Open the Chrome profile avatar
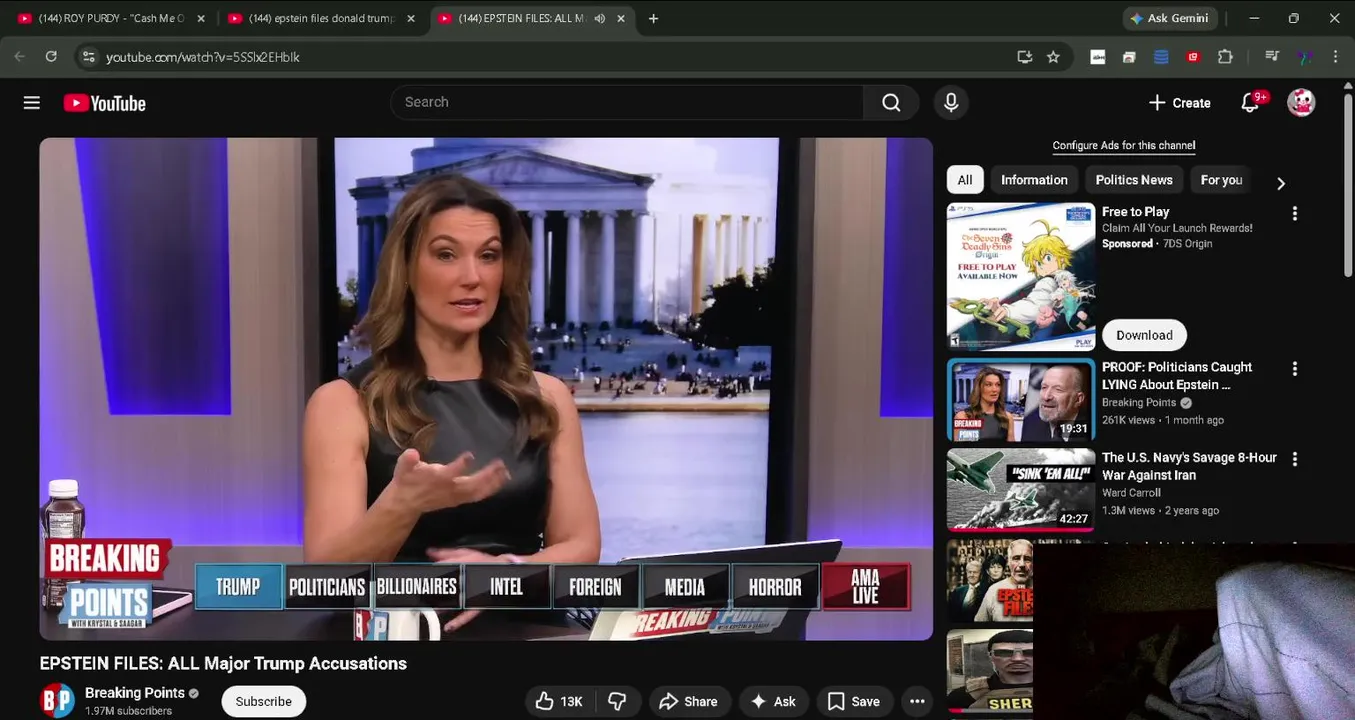1355x720 pixels. coord(1304,57)
